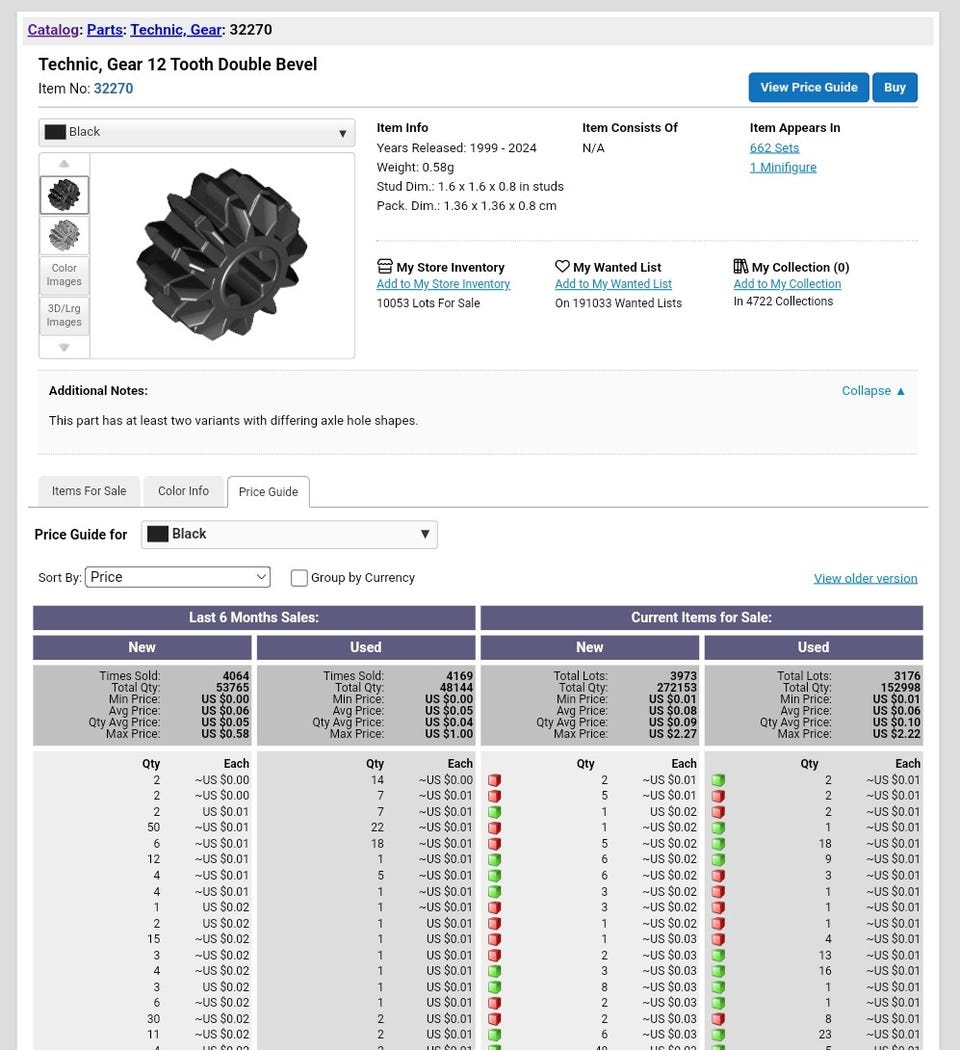Click green cube for New for-sale qty 3 at ~US $0.02

tap(494, 892)
